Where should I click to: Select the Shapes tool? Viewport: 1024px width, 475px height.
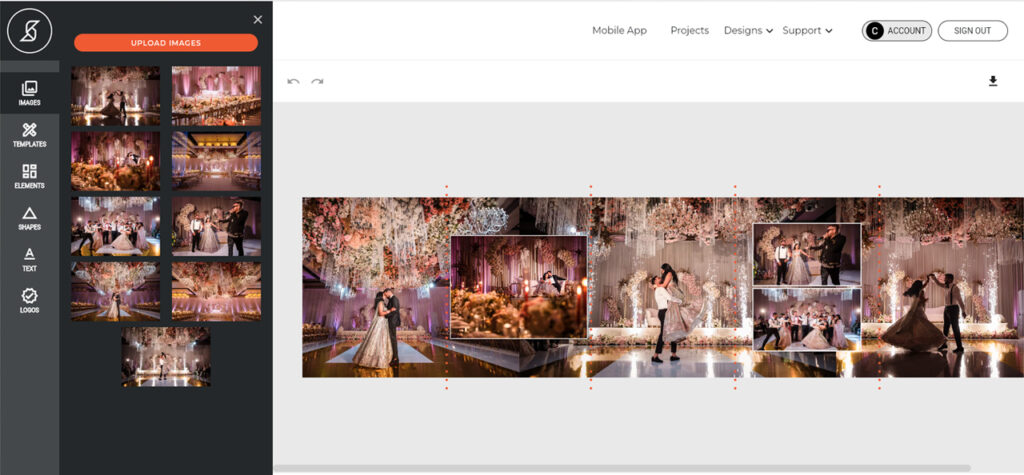29,218
